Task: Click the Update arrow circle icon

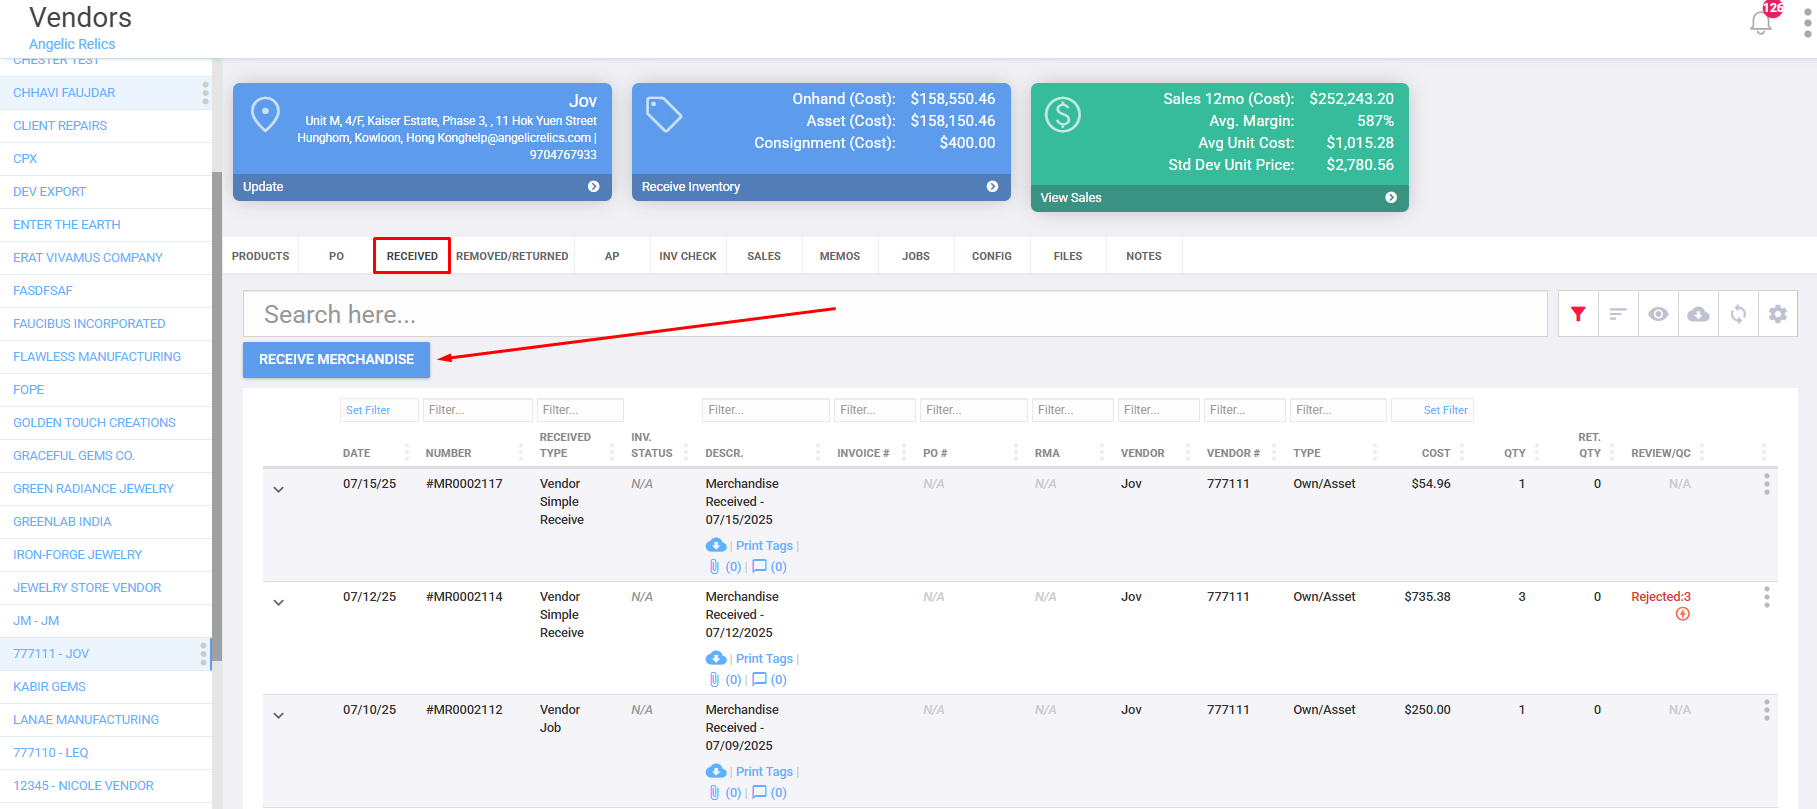Action: coord(594,187)
